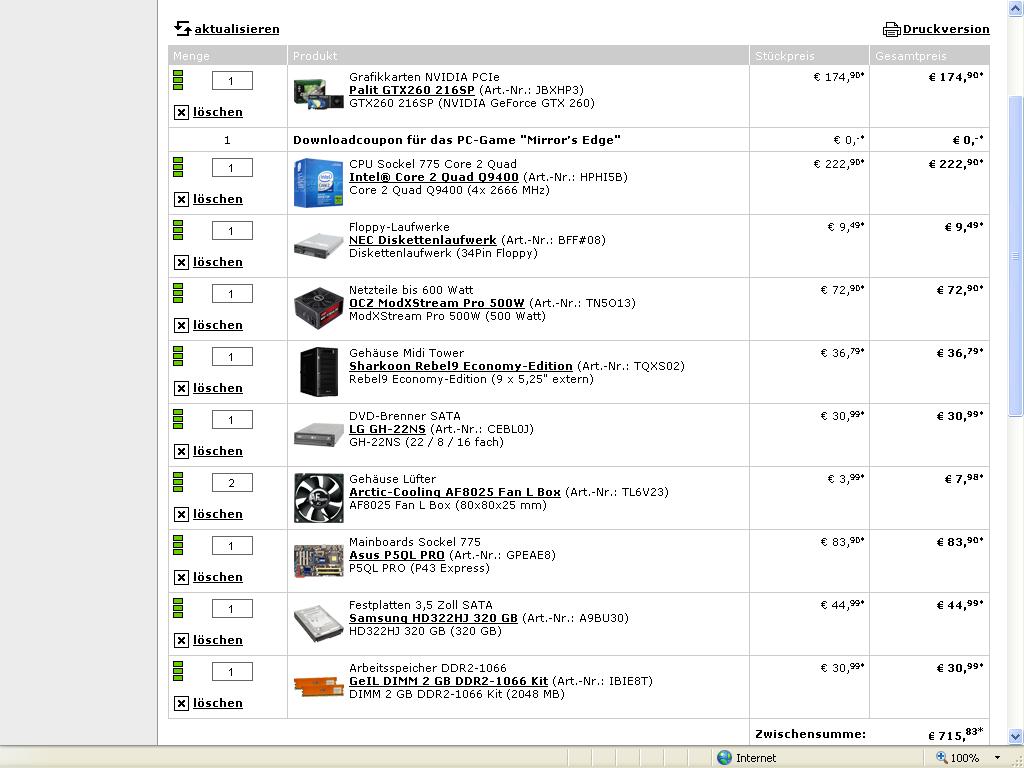Open Palit GTX260 216SP product page

click(411, 90)
